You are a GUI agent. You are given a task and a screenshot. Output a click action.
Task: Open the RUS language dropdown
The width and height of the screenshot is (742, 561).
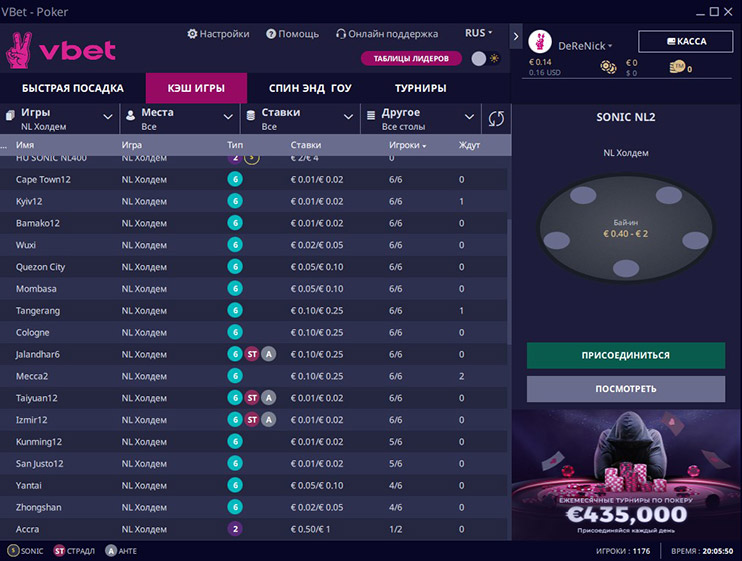click(x=478, y=33)
